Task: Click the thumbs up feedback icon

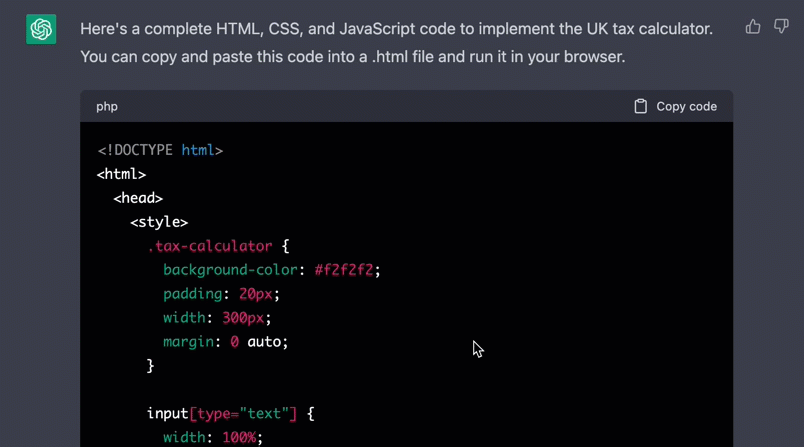Action: coord(753,26)
